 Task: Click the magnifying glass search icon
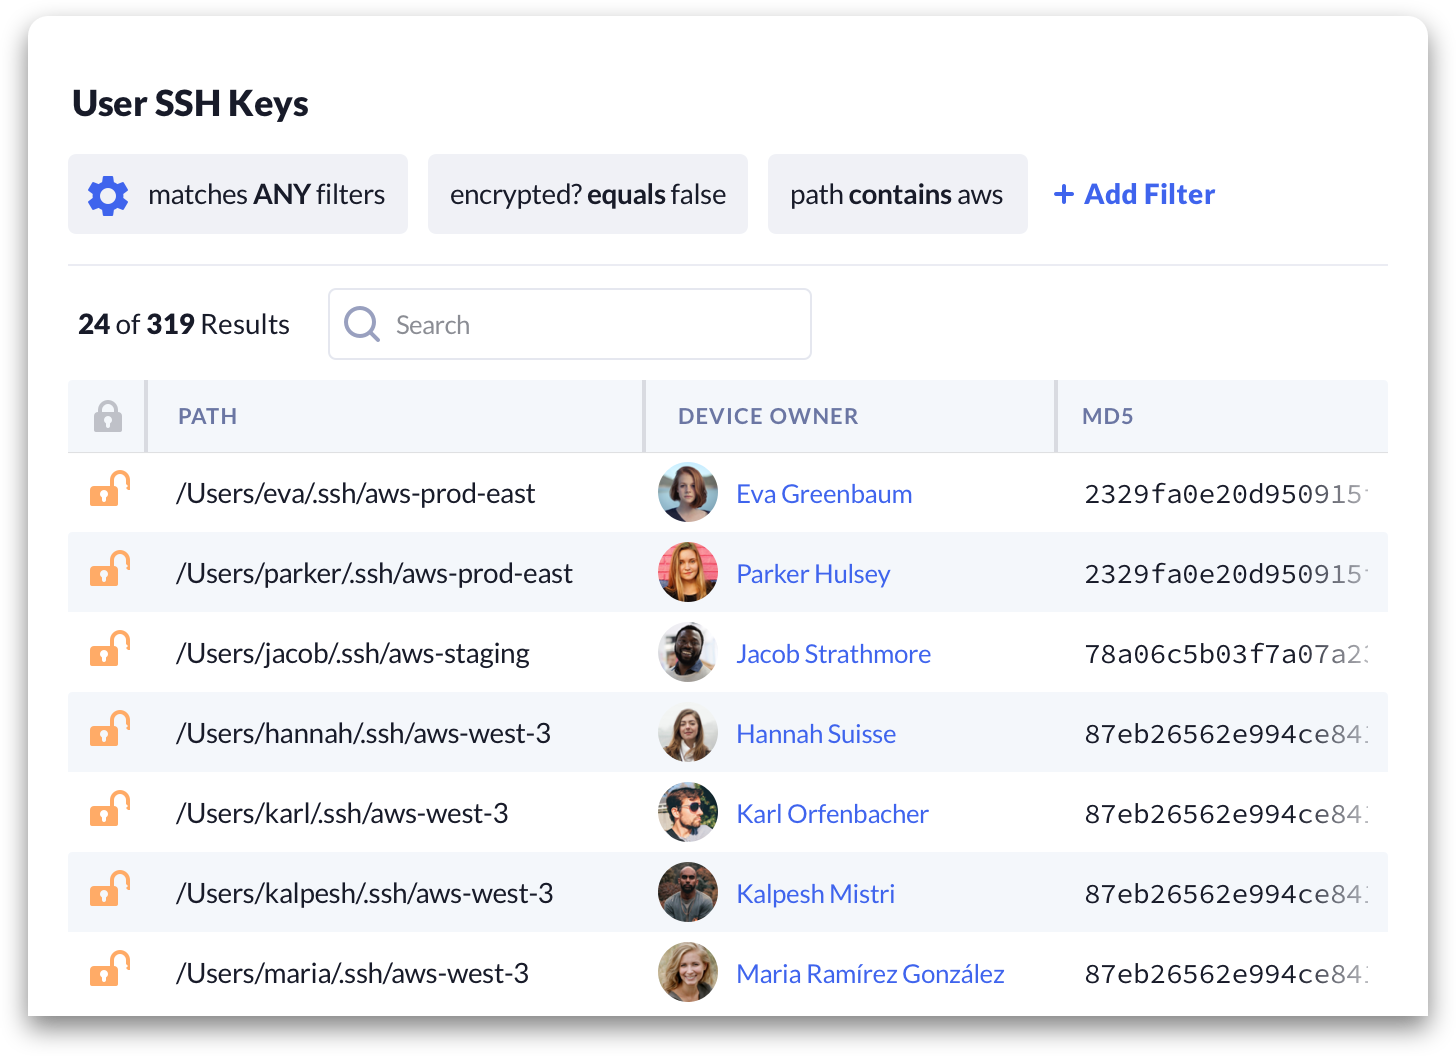click(361, 324)
